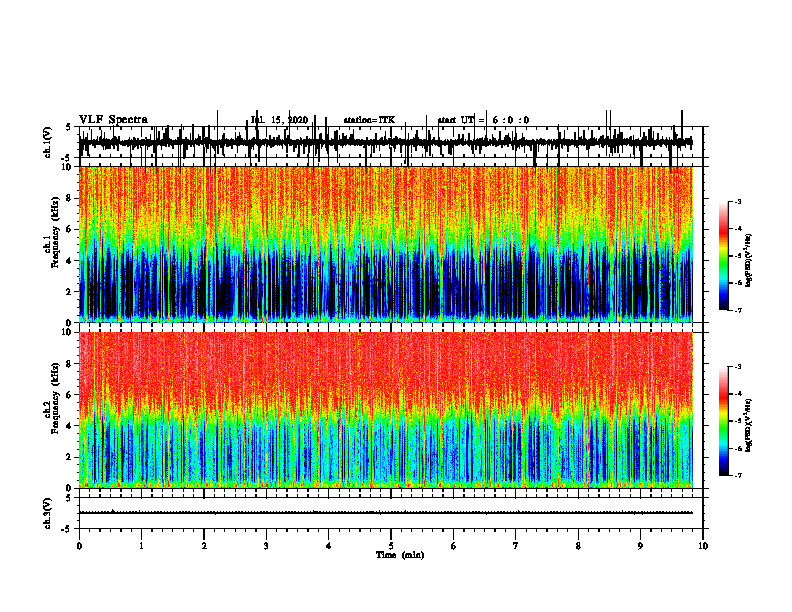
Task: Click the date label 'Jul. 15, 2020'
Action: pyautogui.click(x=279, y=120)
